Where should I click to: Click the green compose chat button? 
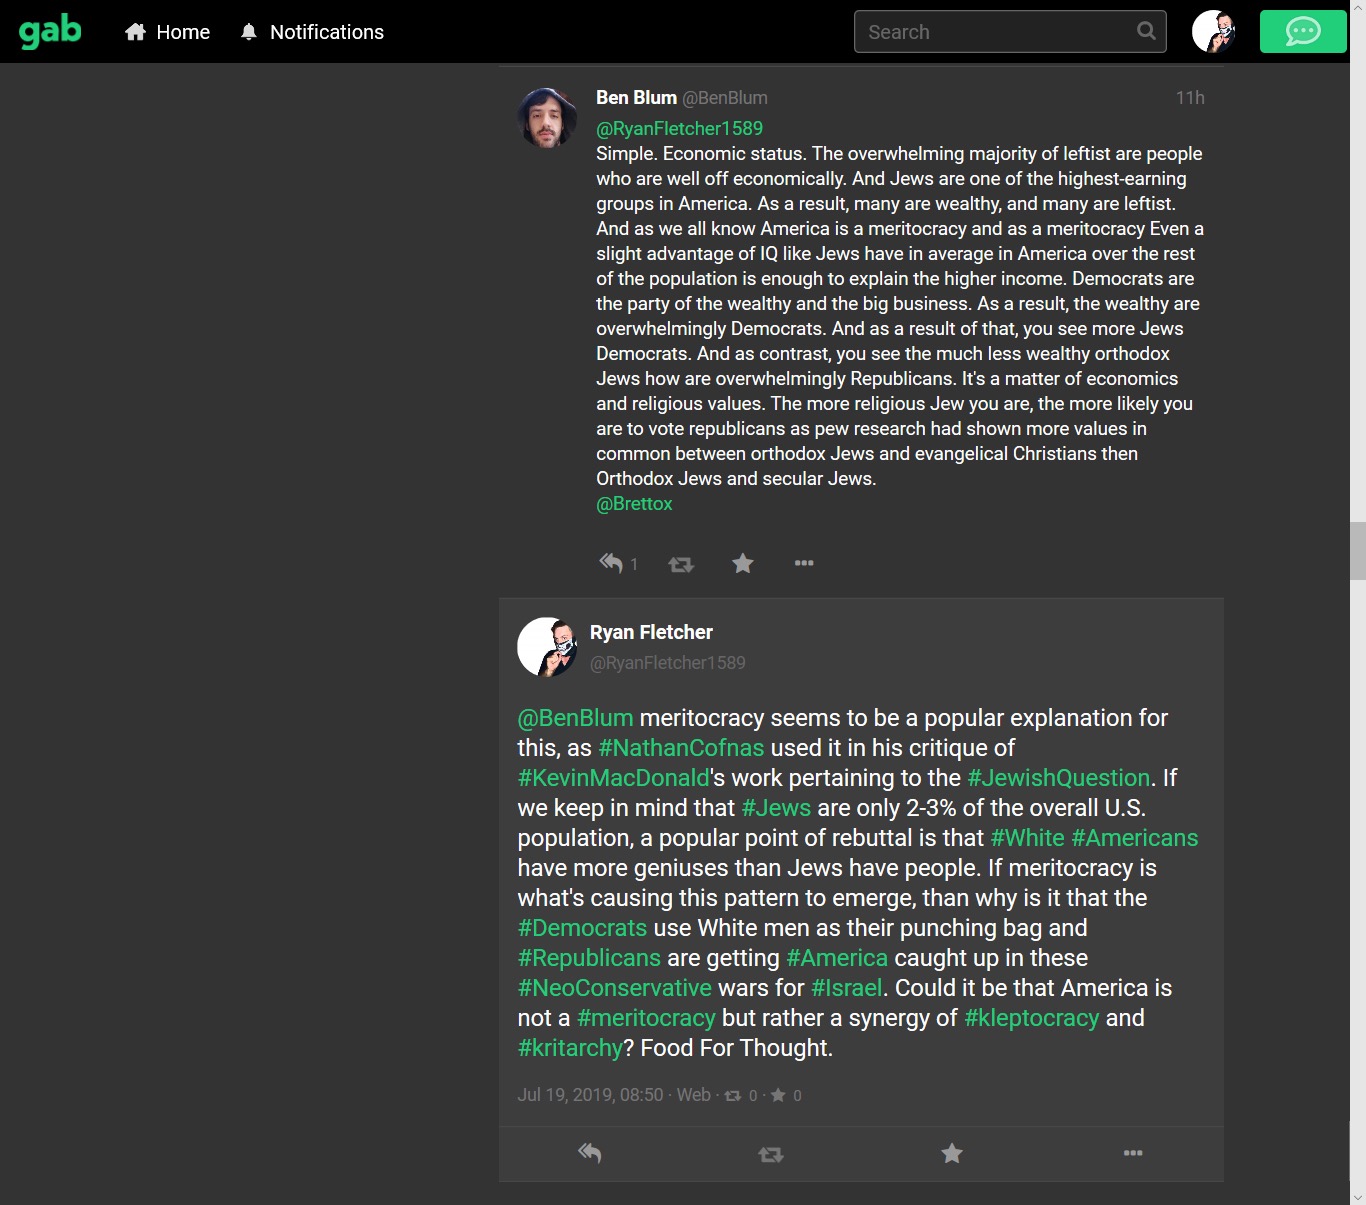point(1303,31)
